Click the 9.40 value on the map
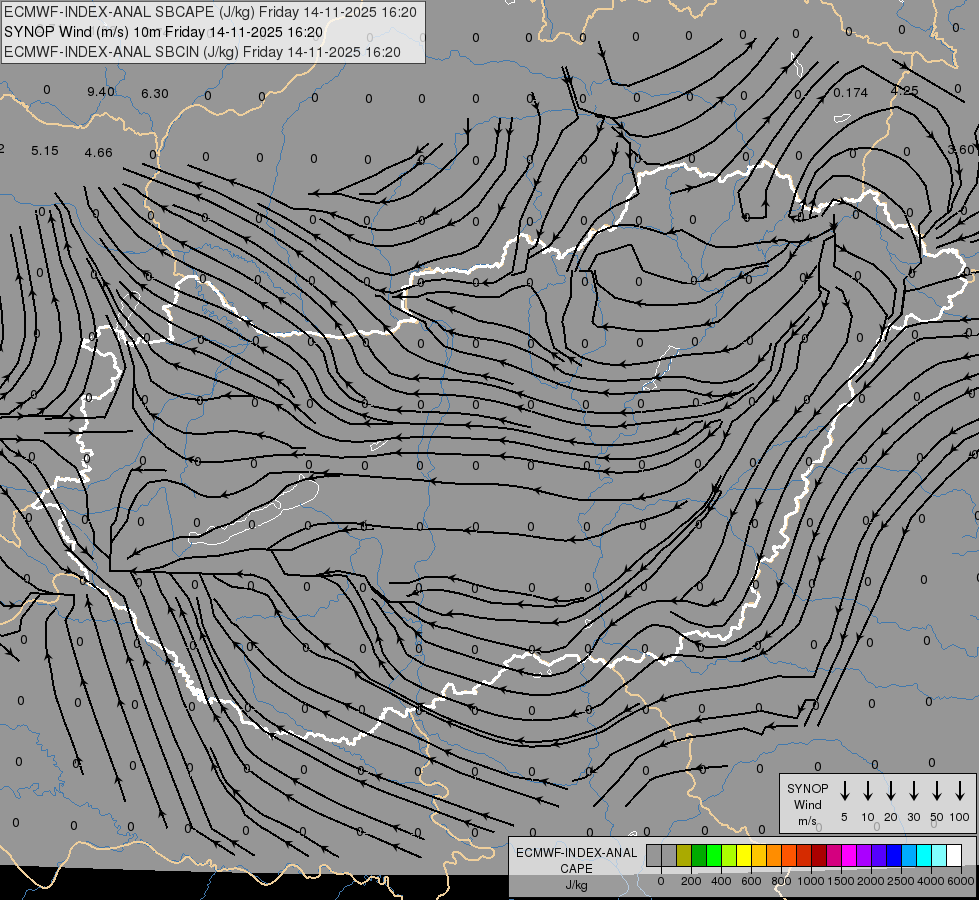The image size is (979, 900). [x=101, y=92]
